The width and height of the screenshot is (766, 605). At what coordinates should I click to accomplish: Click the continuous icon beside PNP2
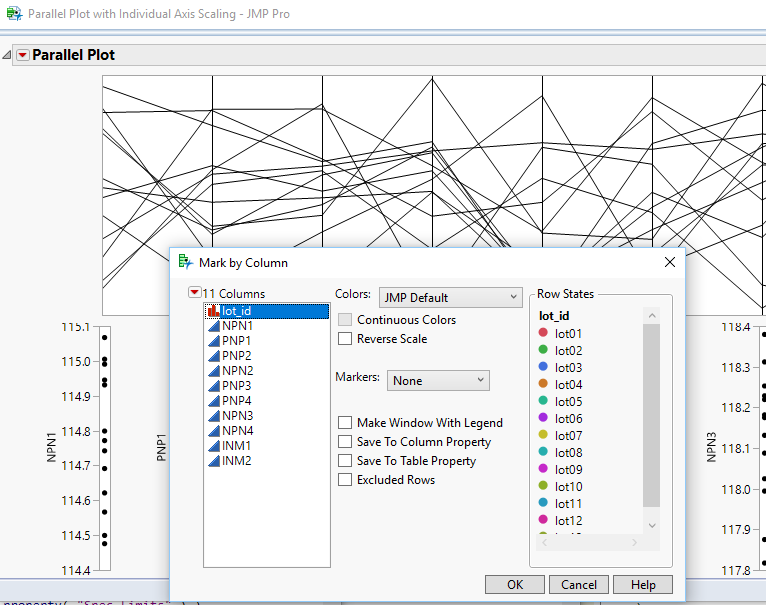click(x=213, y=356)
